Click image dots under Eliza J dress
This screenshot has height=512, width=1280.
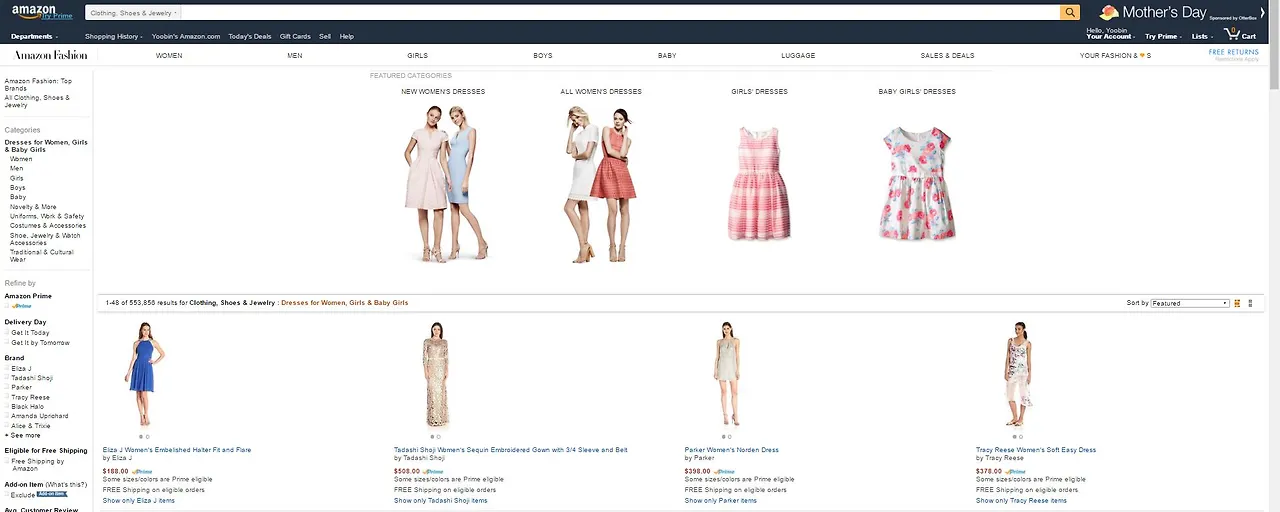(144, 436)
